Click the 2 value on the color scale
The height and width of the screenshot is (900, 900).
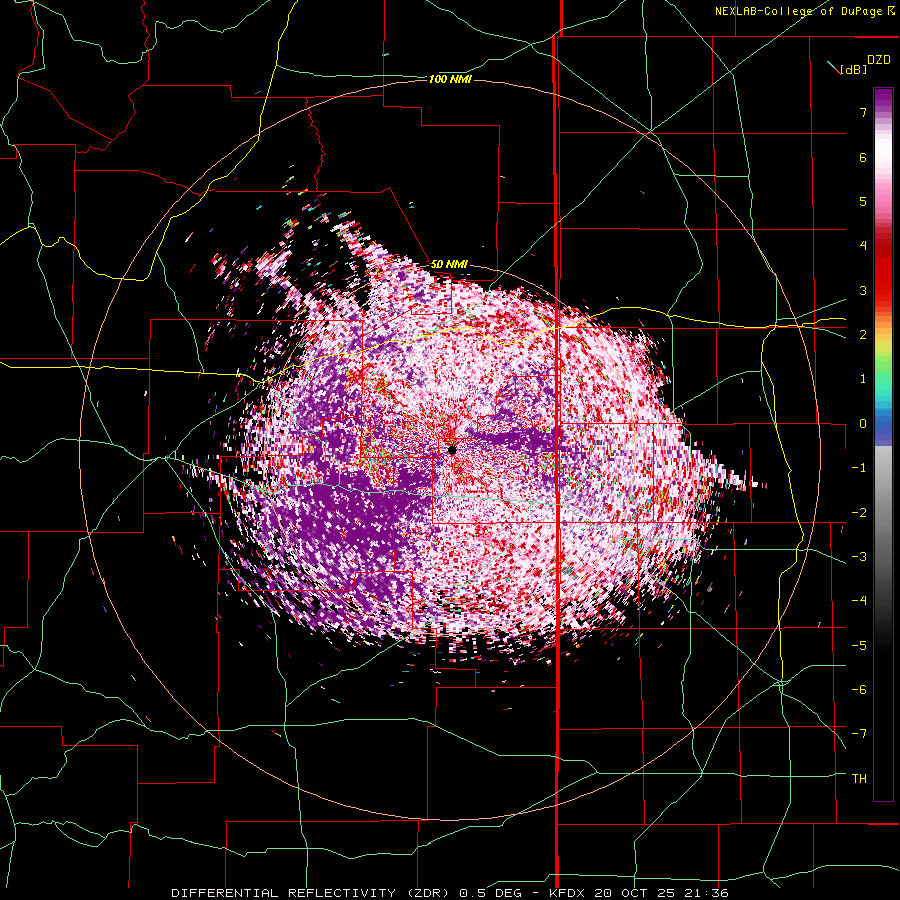pos(863,335)
